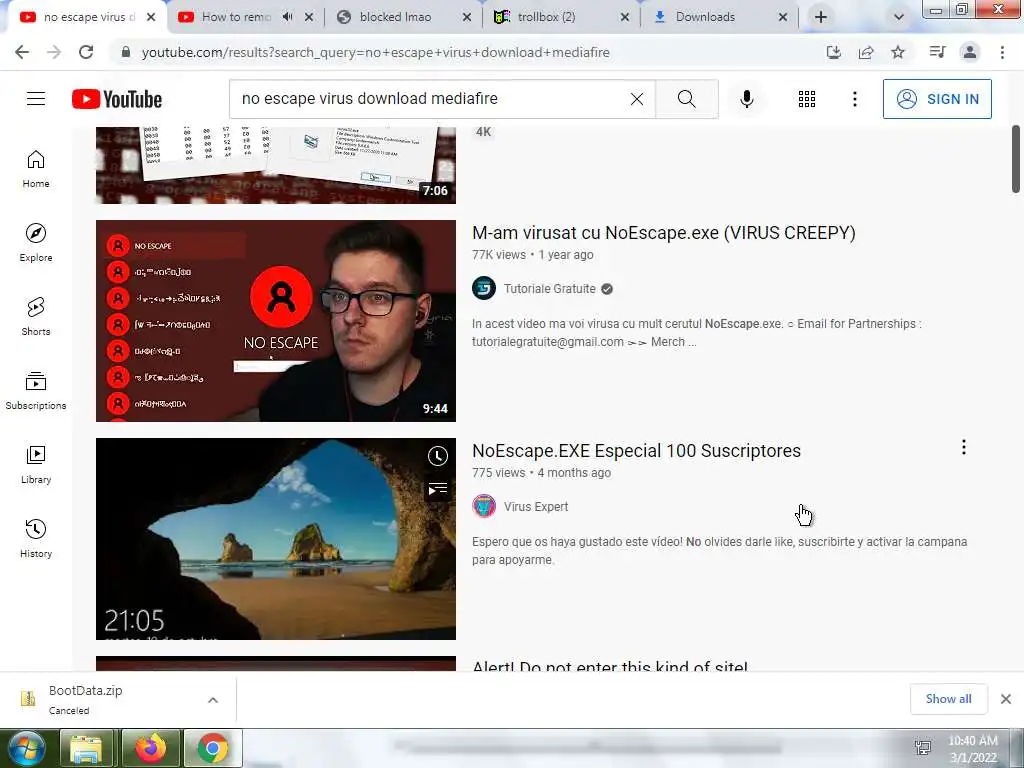This screenshot has height=768, width=1024.
Task: Click the system tray network icon
Action: click(x=923, y=748)
